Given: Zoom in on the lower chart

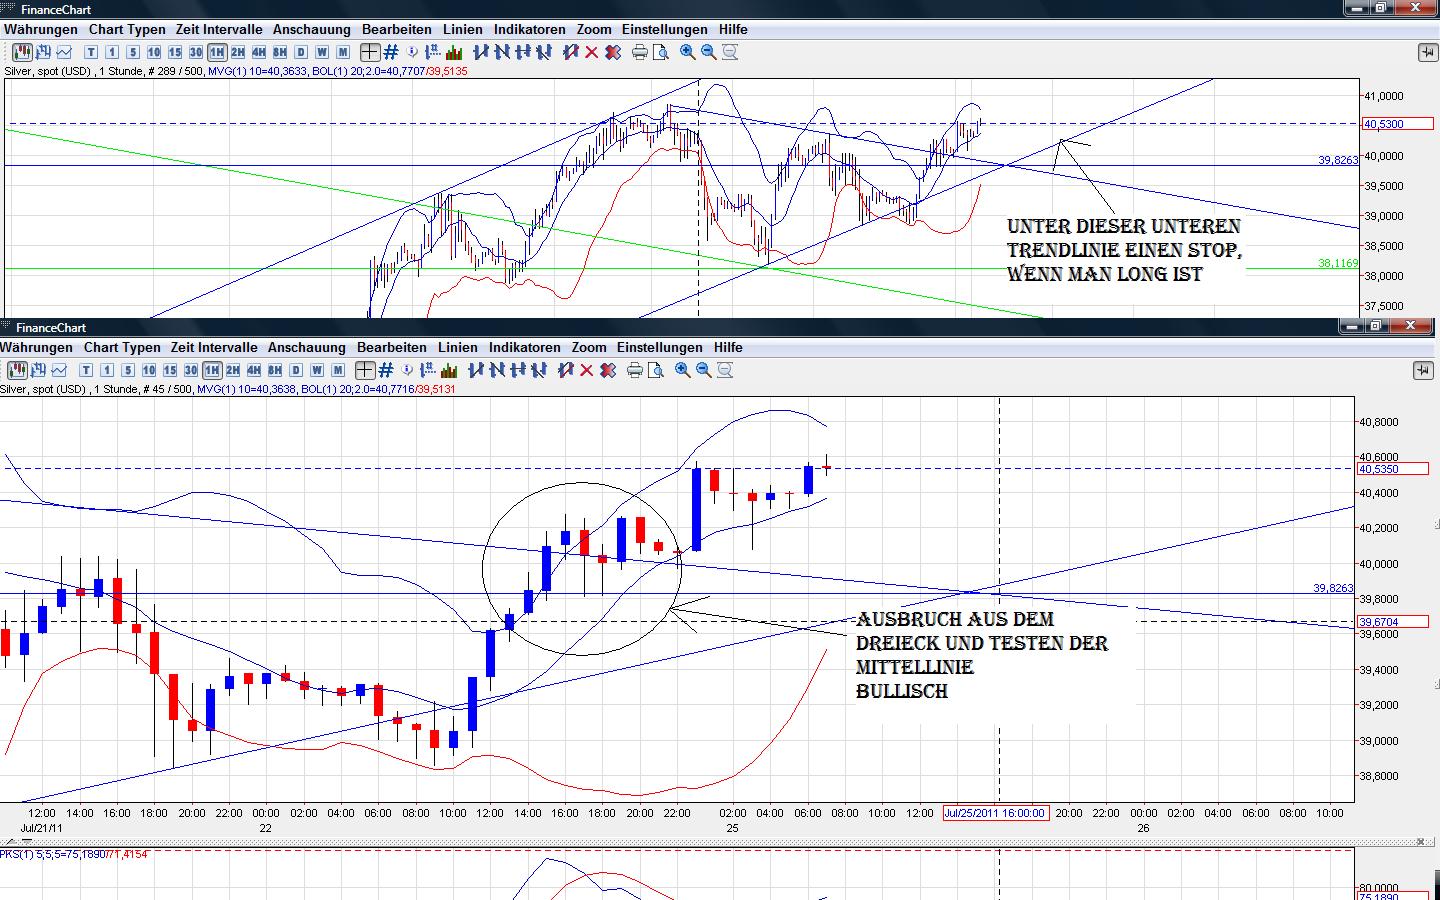Looking at the screenshot, I should click(x=683, y=370).
